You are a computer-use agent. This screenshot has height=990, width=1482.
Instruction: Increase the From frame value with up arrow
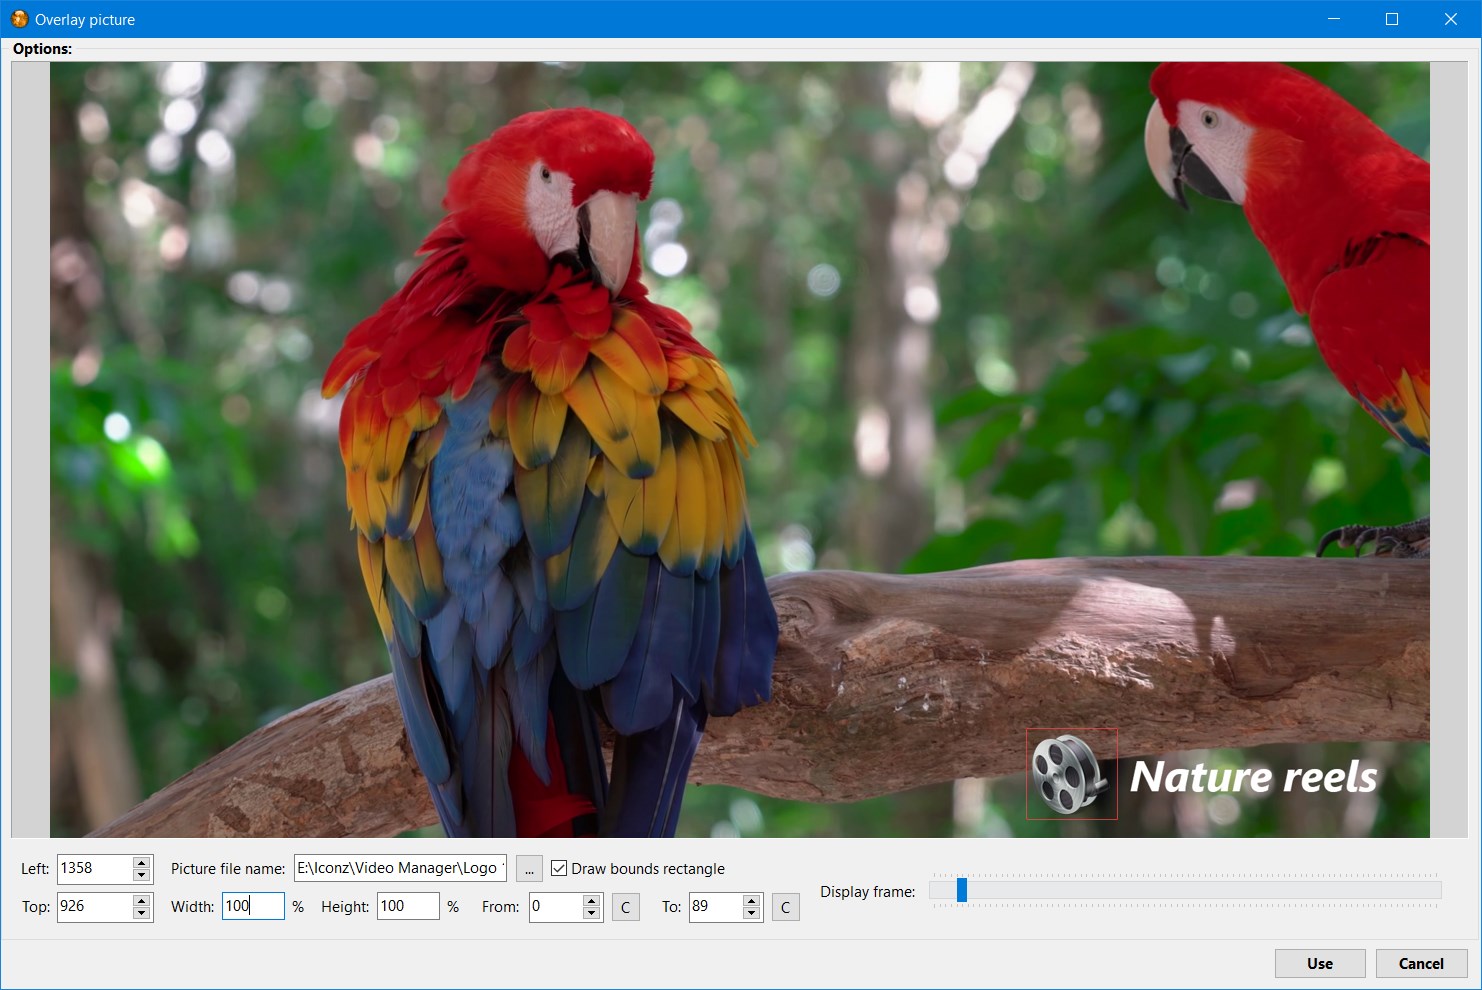(592, 900)
